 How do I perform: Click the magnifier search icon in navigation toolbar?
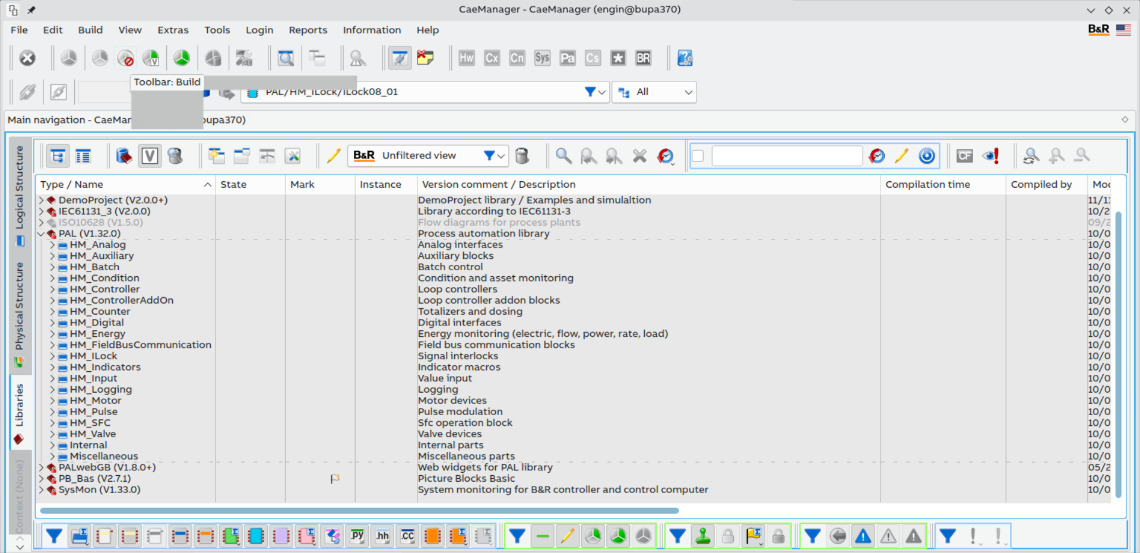pyautogui.click(x=564, y=156)
